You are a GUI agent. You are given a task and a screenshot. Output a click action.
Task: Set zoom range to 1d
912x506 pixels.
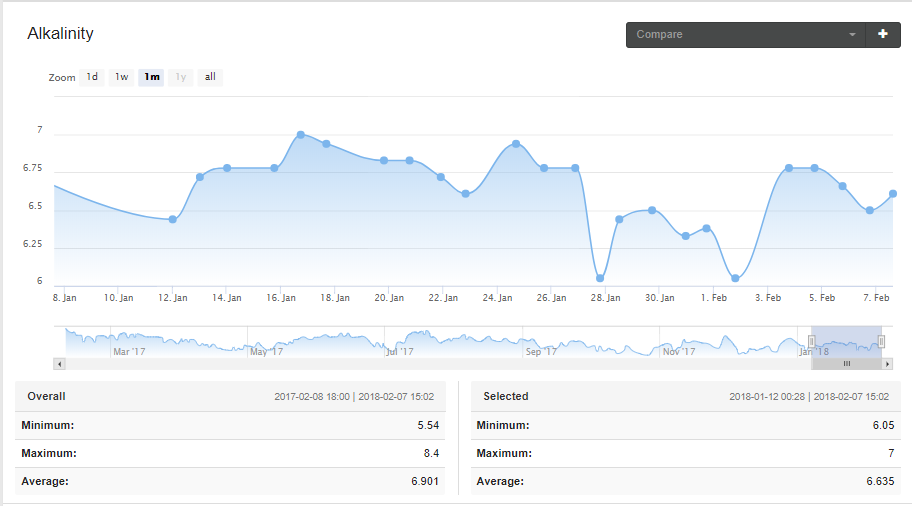coord(92,77)
